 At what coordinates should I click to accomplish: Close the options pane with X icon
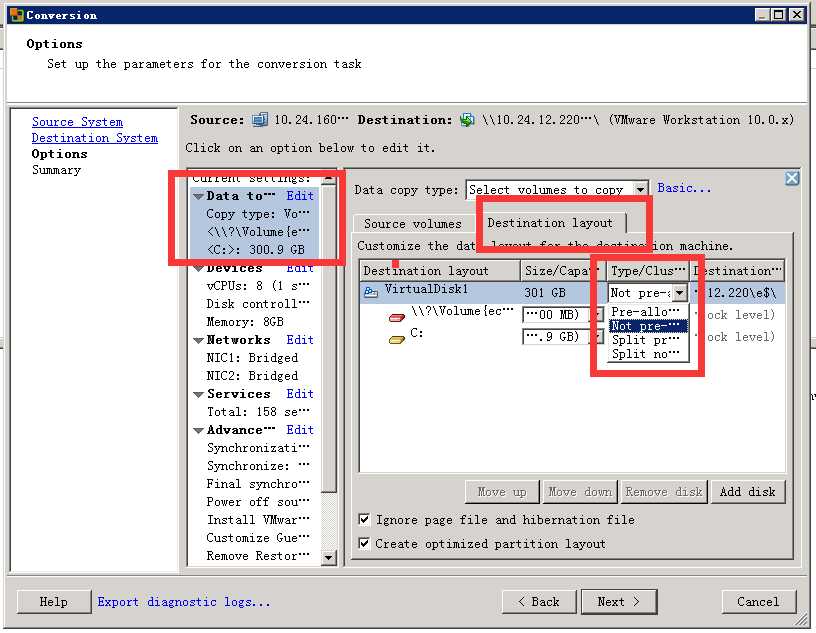[792, 179]
